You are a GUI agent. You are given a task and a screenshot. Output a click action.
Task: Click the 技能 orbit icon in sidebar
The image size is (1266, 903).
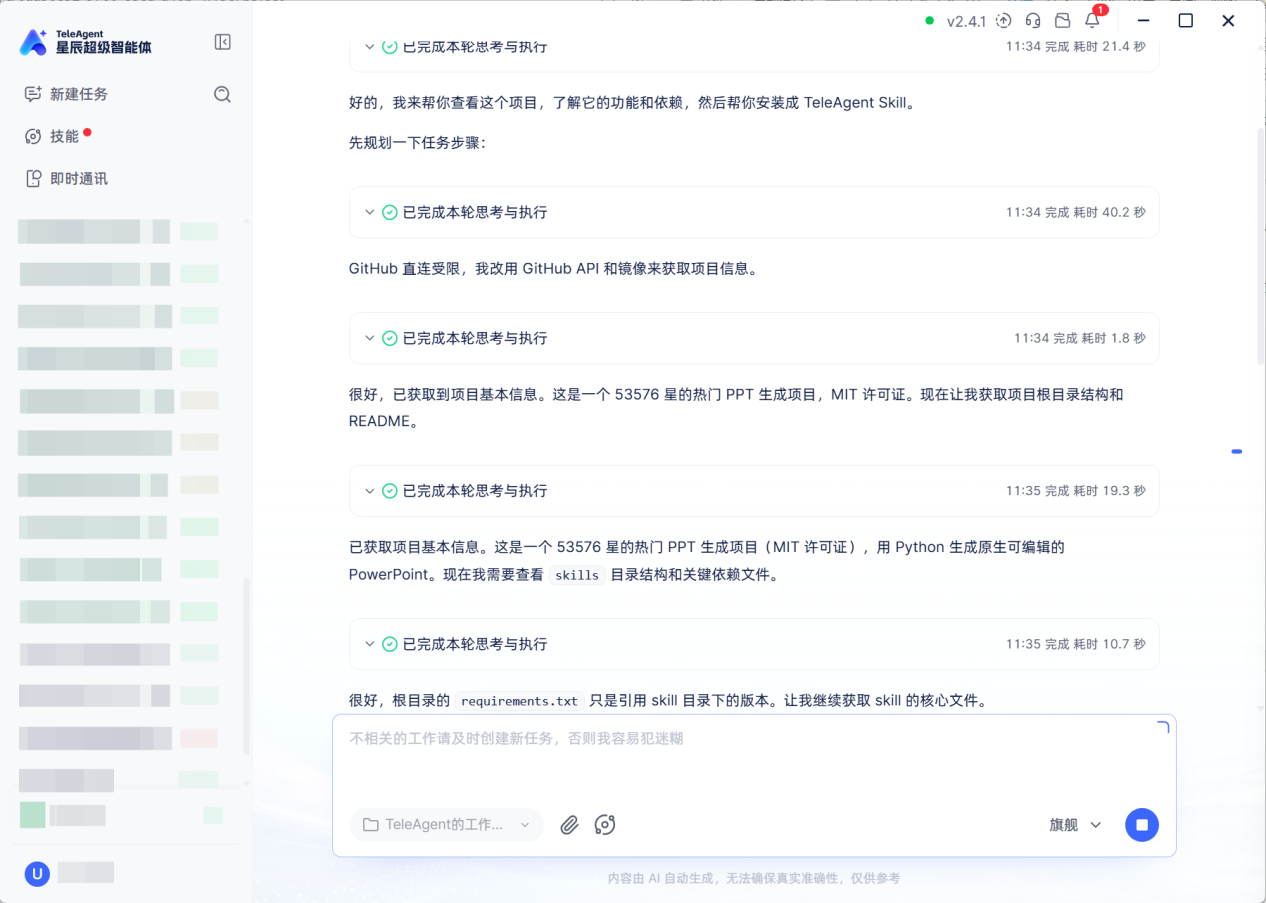[33, 137]
